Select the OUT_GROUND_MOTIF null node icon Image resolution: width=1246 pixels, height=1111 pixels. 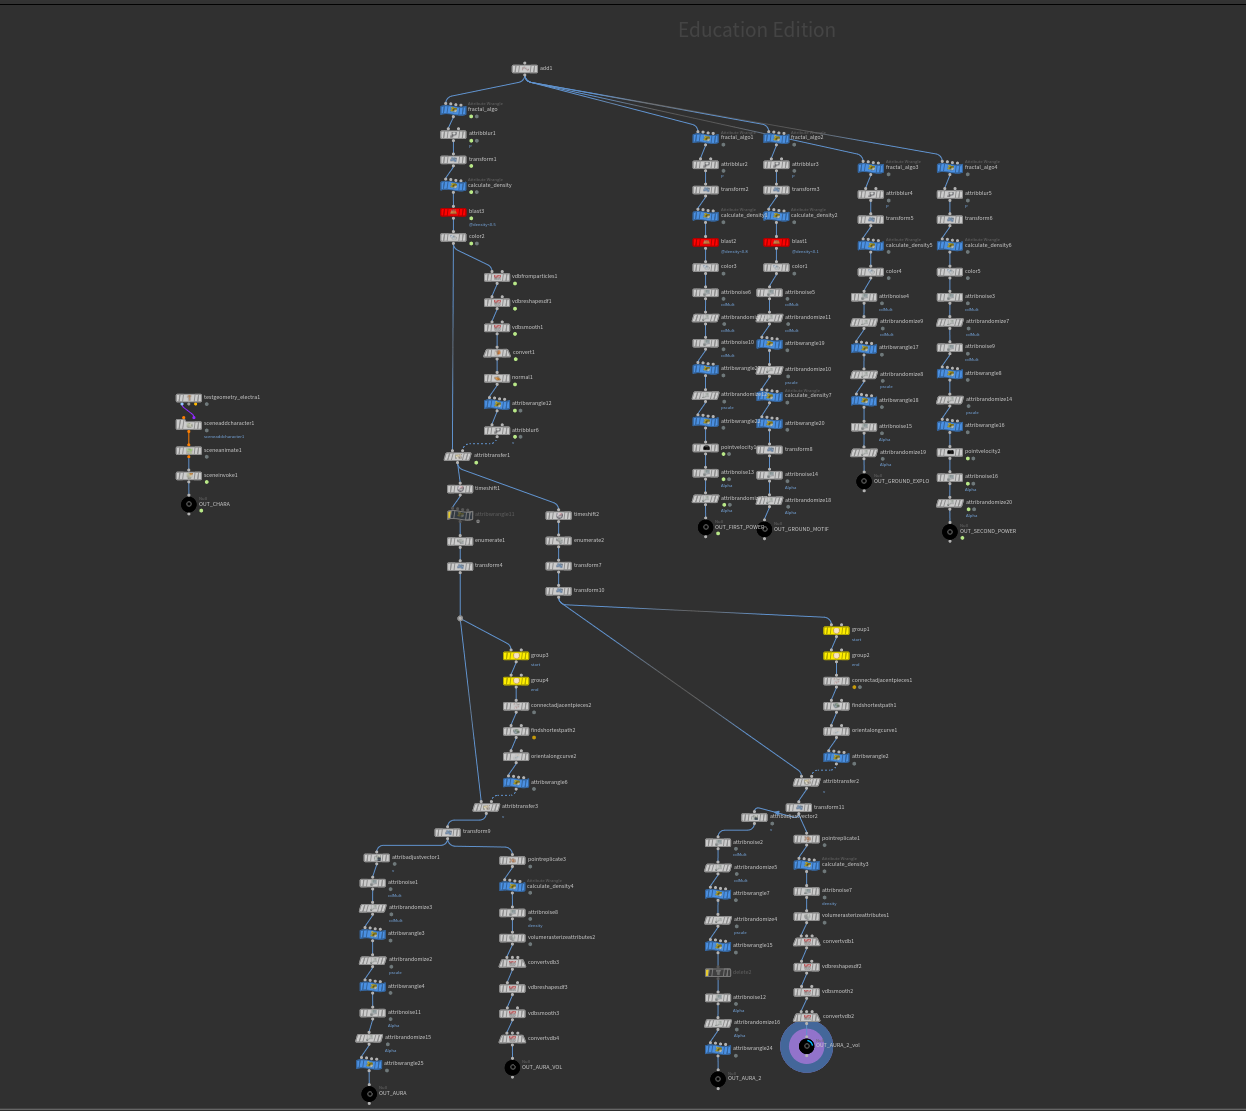[764, 529]
